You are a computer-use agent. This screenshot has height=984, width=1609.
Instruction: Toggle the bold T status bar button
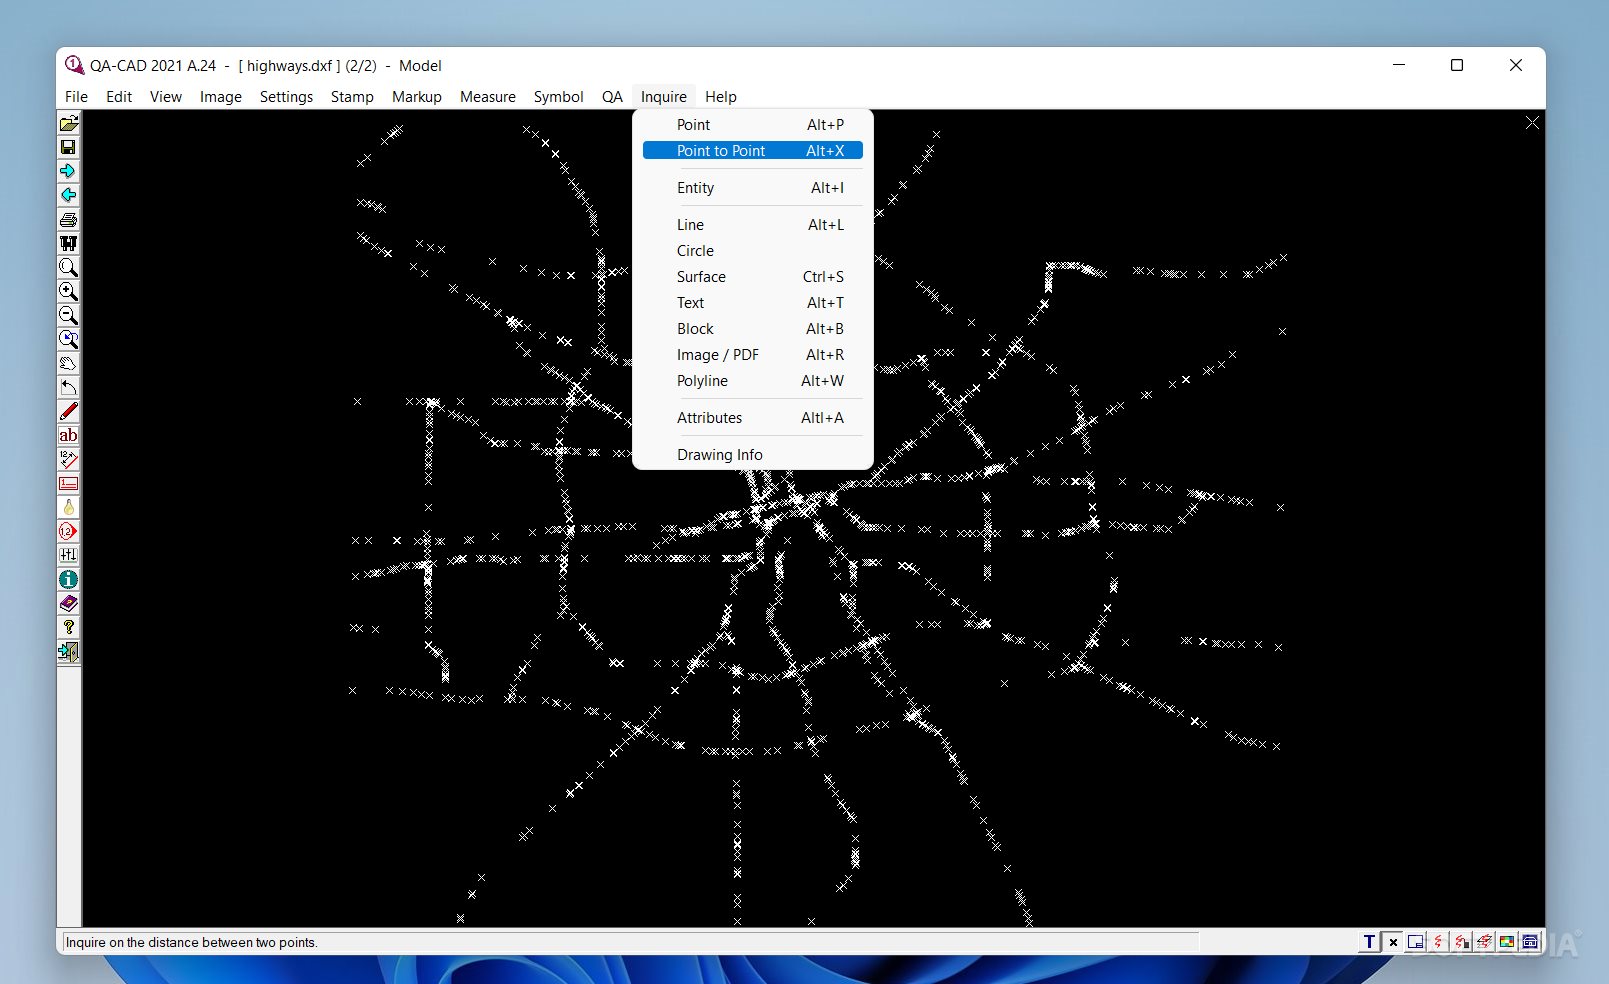[x=1370, y=942]
